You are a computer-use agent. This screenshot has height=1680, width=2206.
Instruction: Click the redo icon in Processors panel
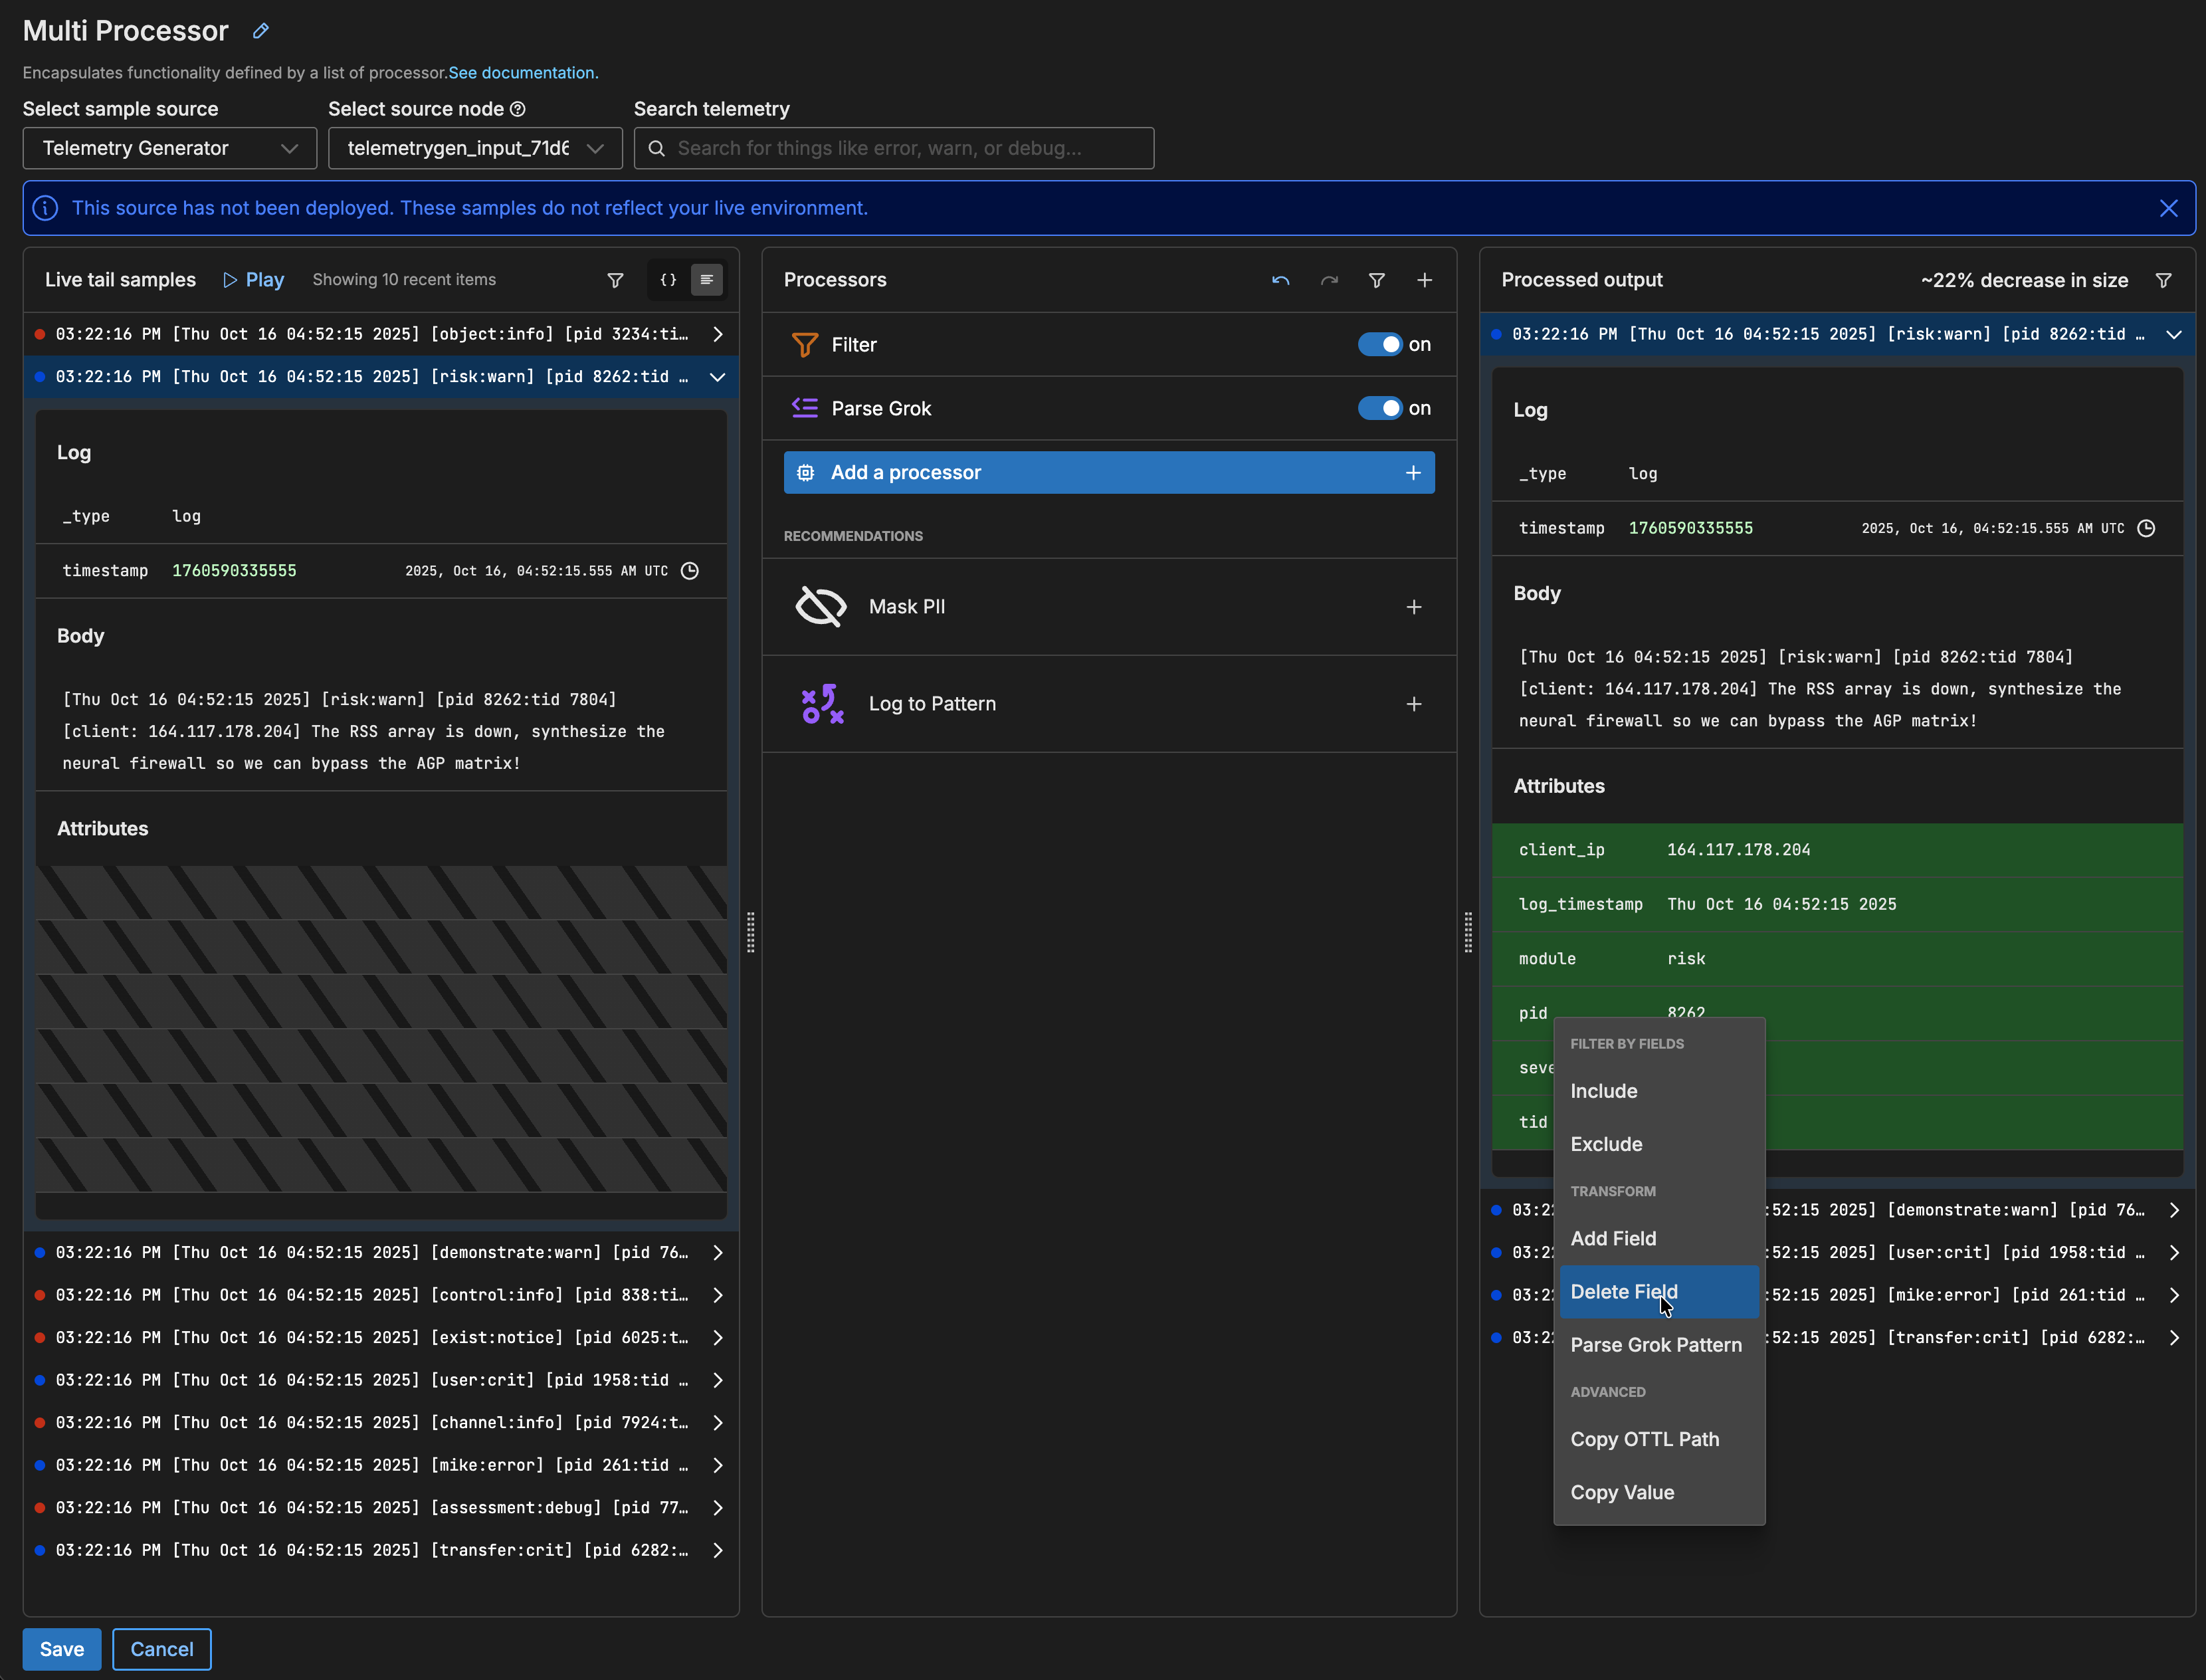click(x=1329, y=280)
